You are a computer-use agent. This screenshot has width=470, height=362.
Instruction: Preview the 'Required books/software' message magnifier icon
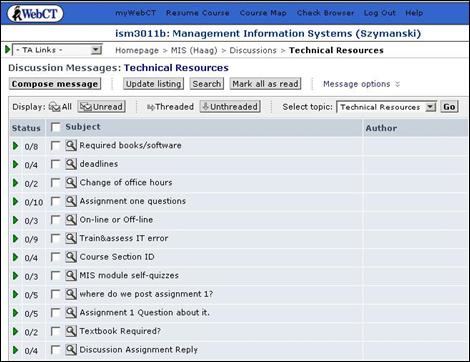(x=71, y=145)
